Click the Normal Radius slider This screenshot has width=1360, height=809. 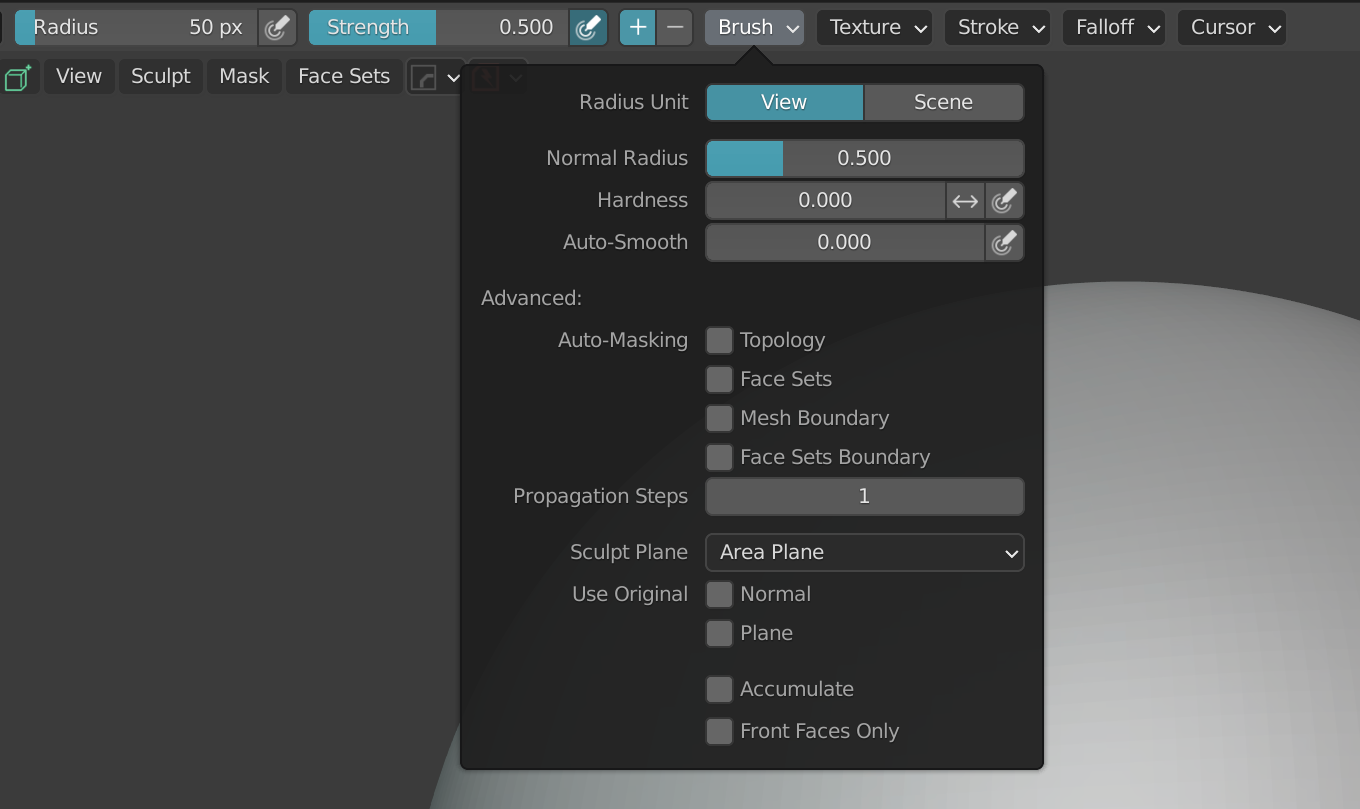864,158
